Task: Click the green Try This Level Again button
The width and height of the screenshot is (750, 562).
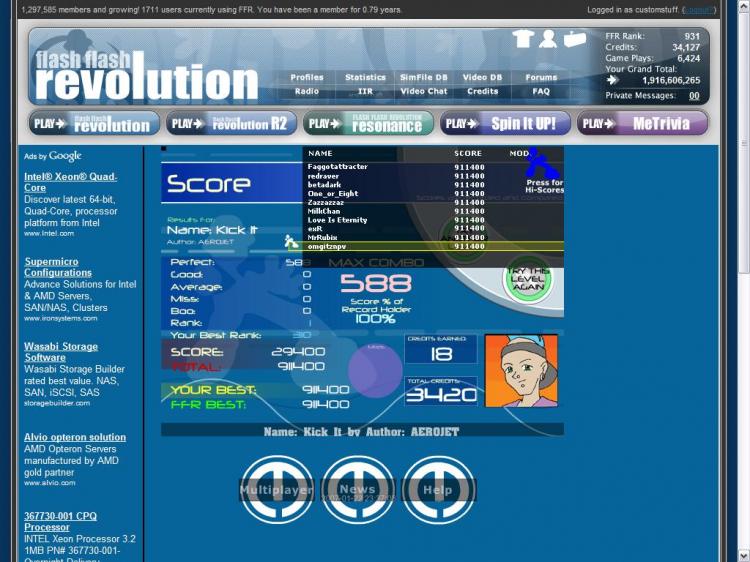Action: coord(527,278)
